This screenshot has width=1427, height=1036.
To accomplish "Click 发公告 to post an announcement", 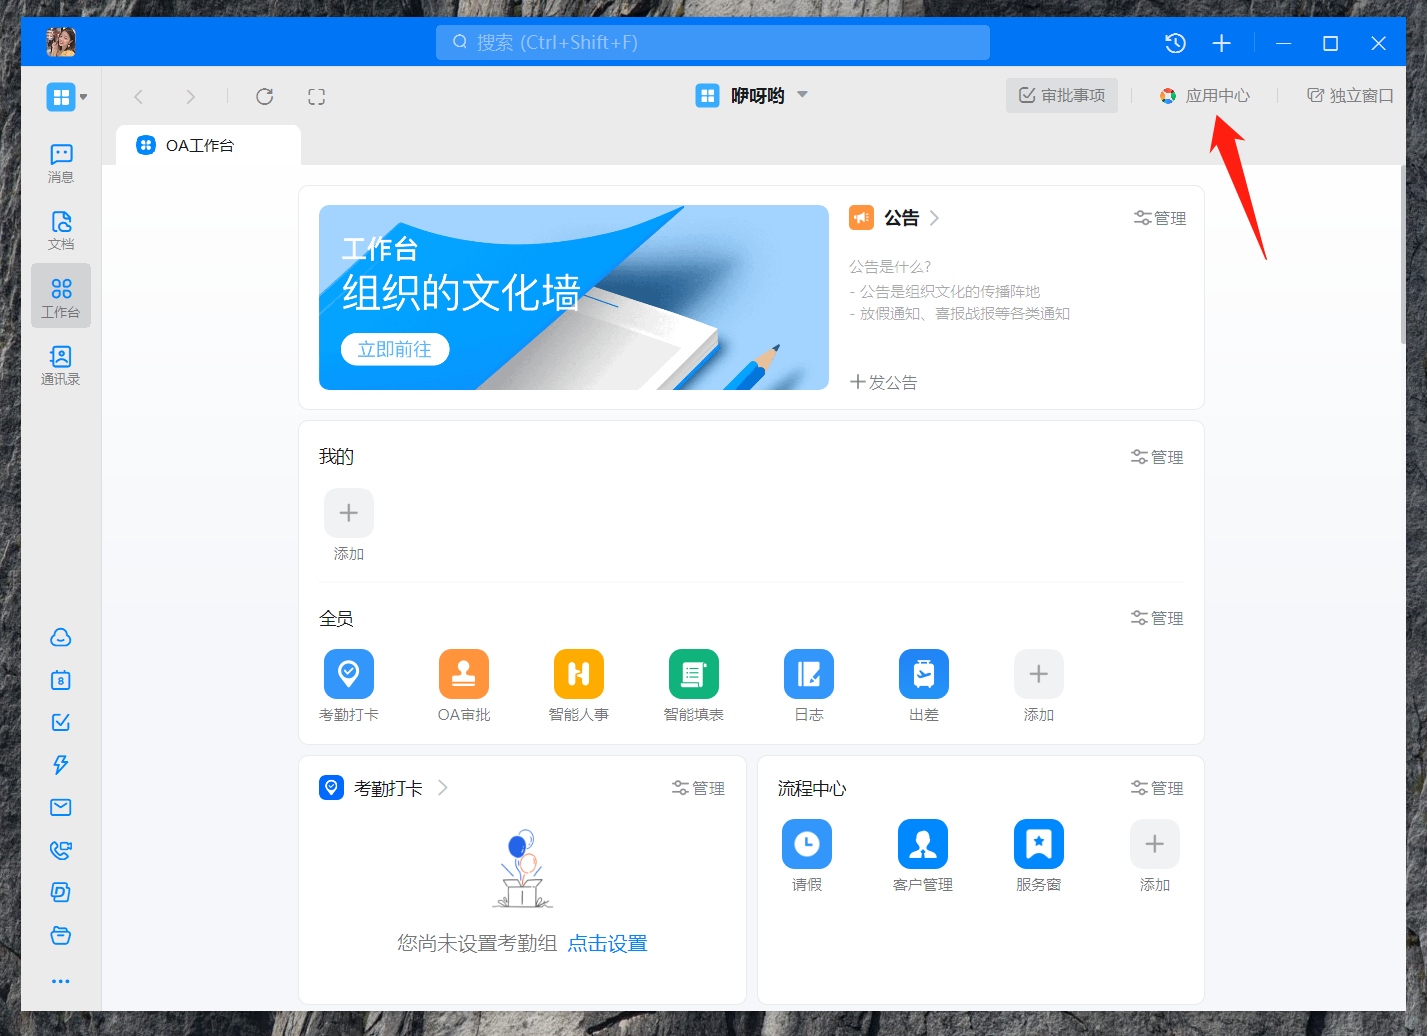I will click(x=884, y=382).
